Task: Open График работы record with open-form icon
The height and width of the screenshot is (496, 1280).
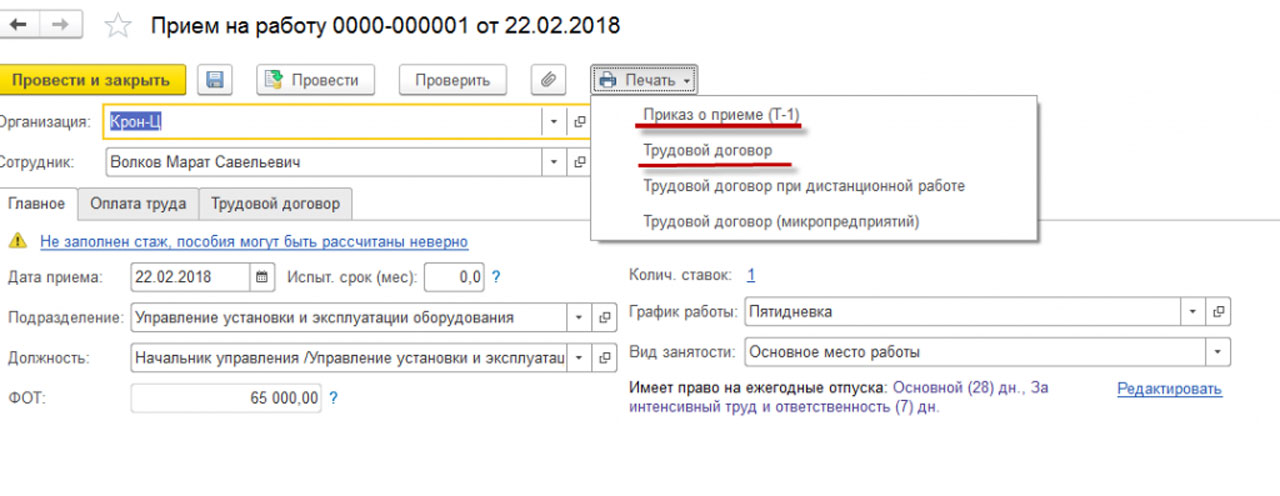Action: pos(1218,312)
